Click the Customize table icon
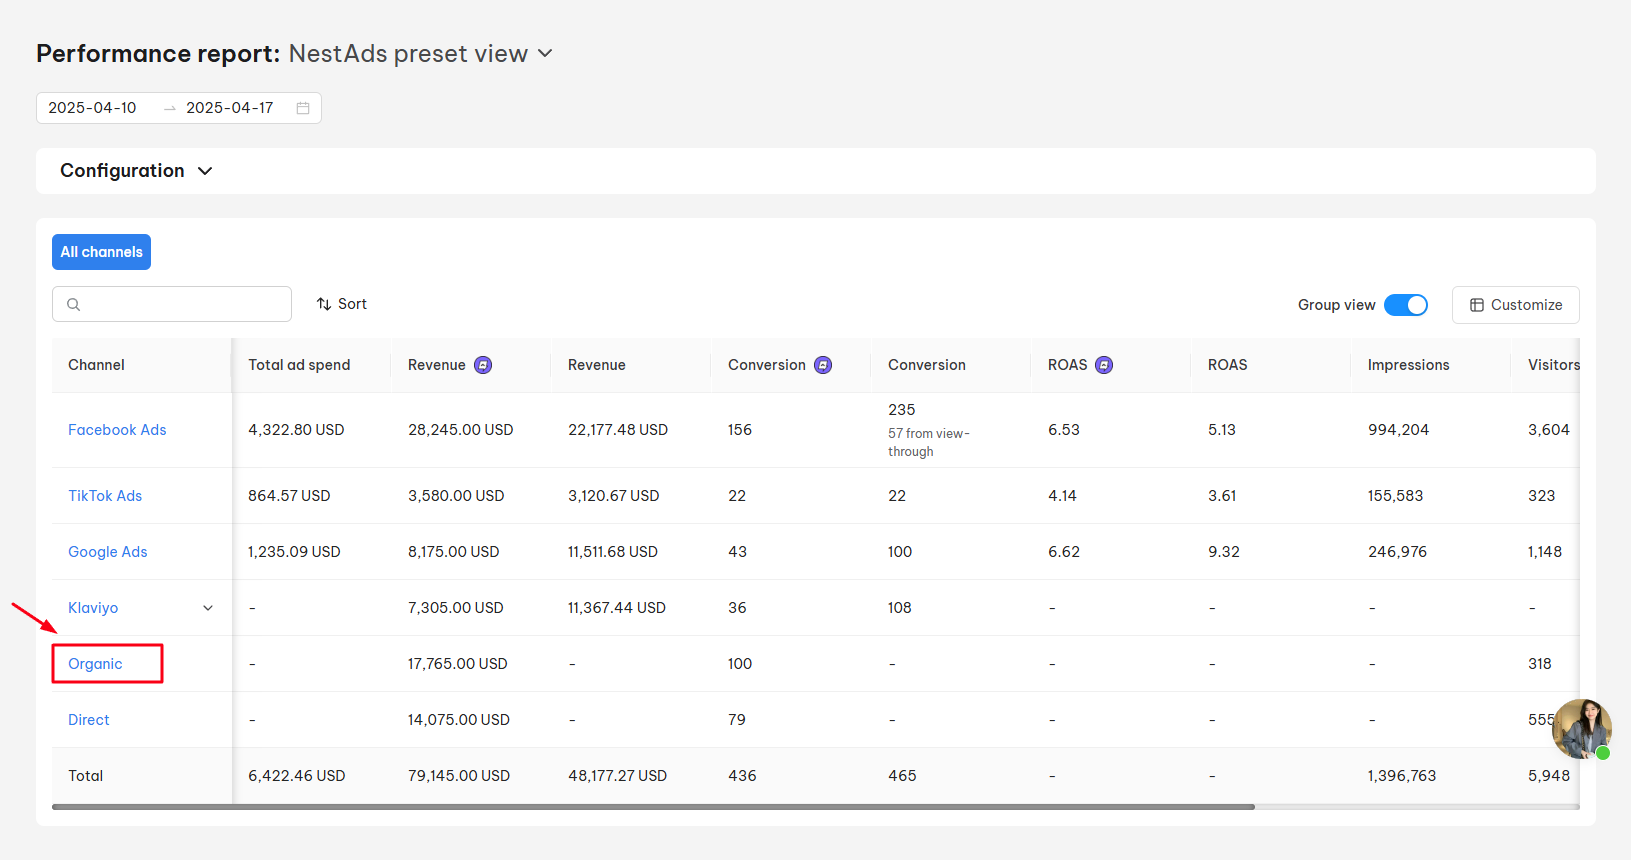 tap(1477, 305)
